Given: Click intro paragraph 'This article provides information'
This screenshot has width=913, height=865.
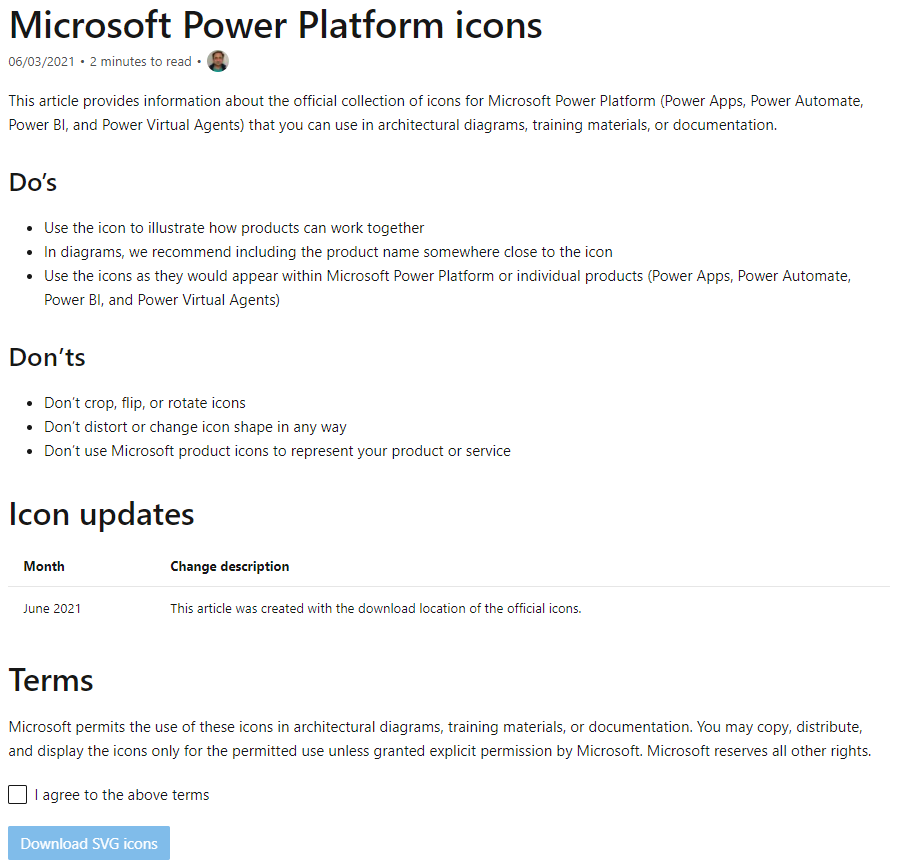Looking at the screenshot, I should coord(436,113).
